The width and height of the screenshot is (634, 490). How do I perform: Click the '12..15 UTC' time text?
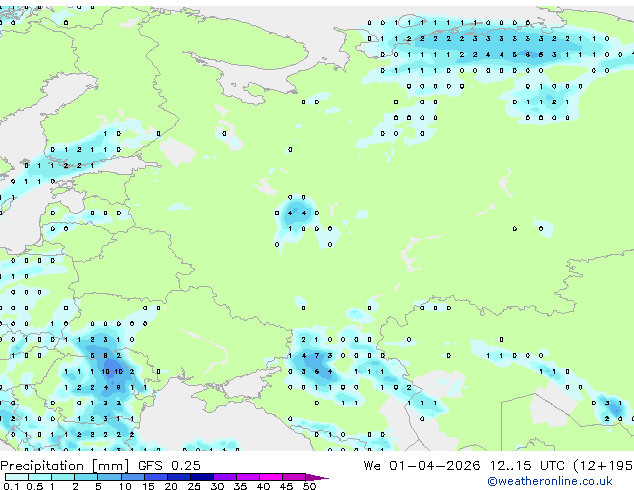pos(527,466)
